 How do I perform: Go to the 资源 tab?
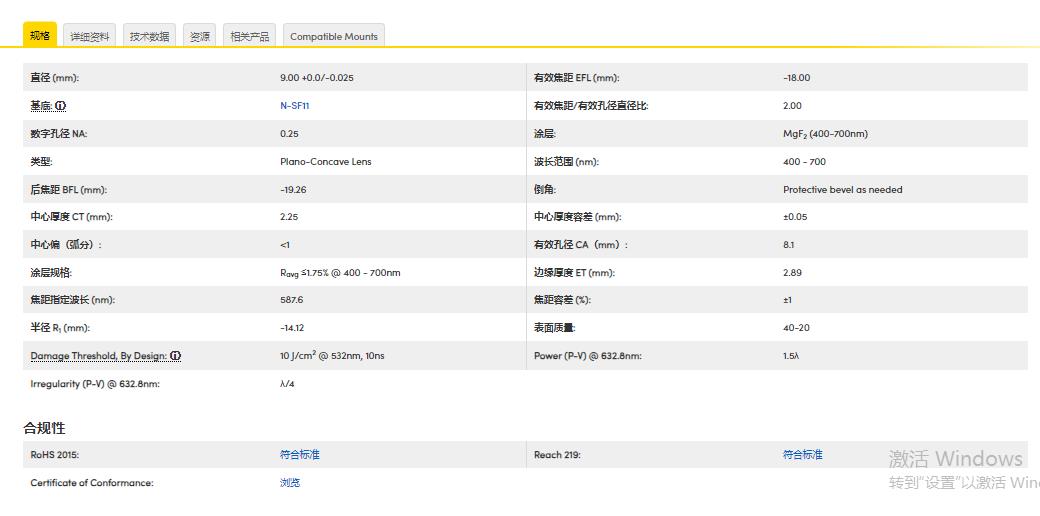coord(200,36)
